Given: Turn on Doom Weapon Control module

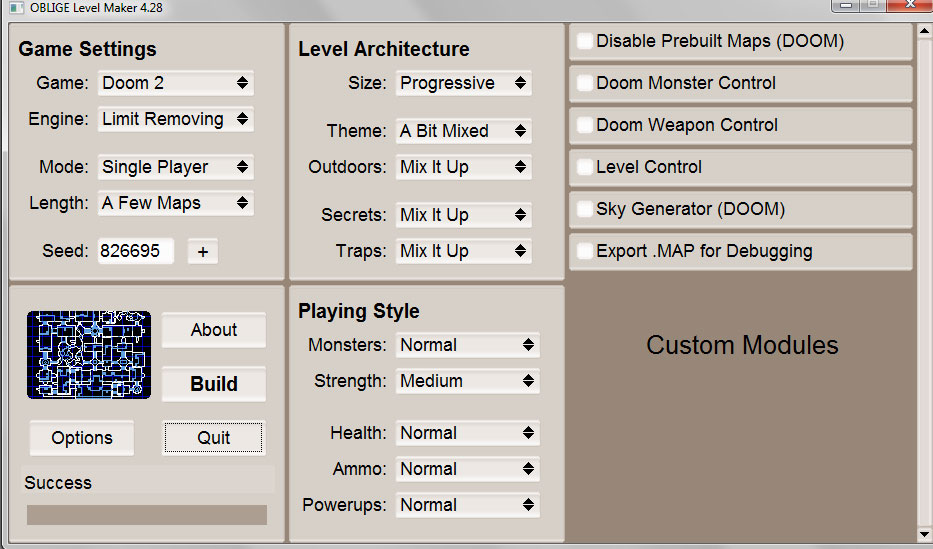Looking at the screenshot, I should [x=585, y=125].
